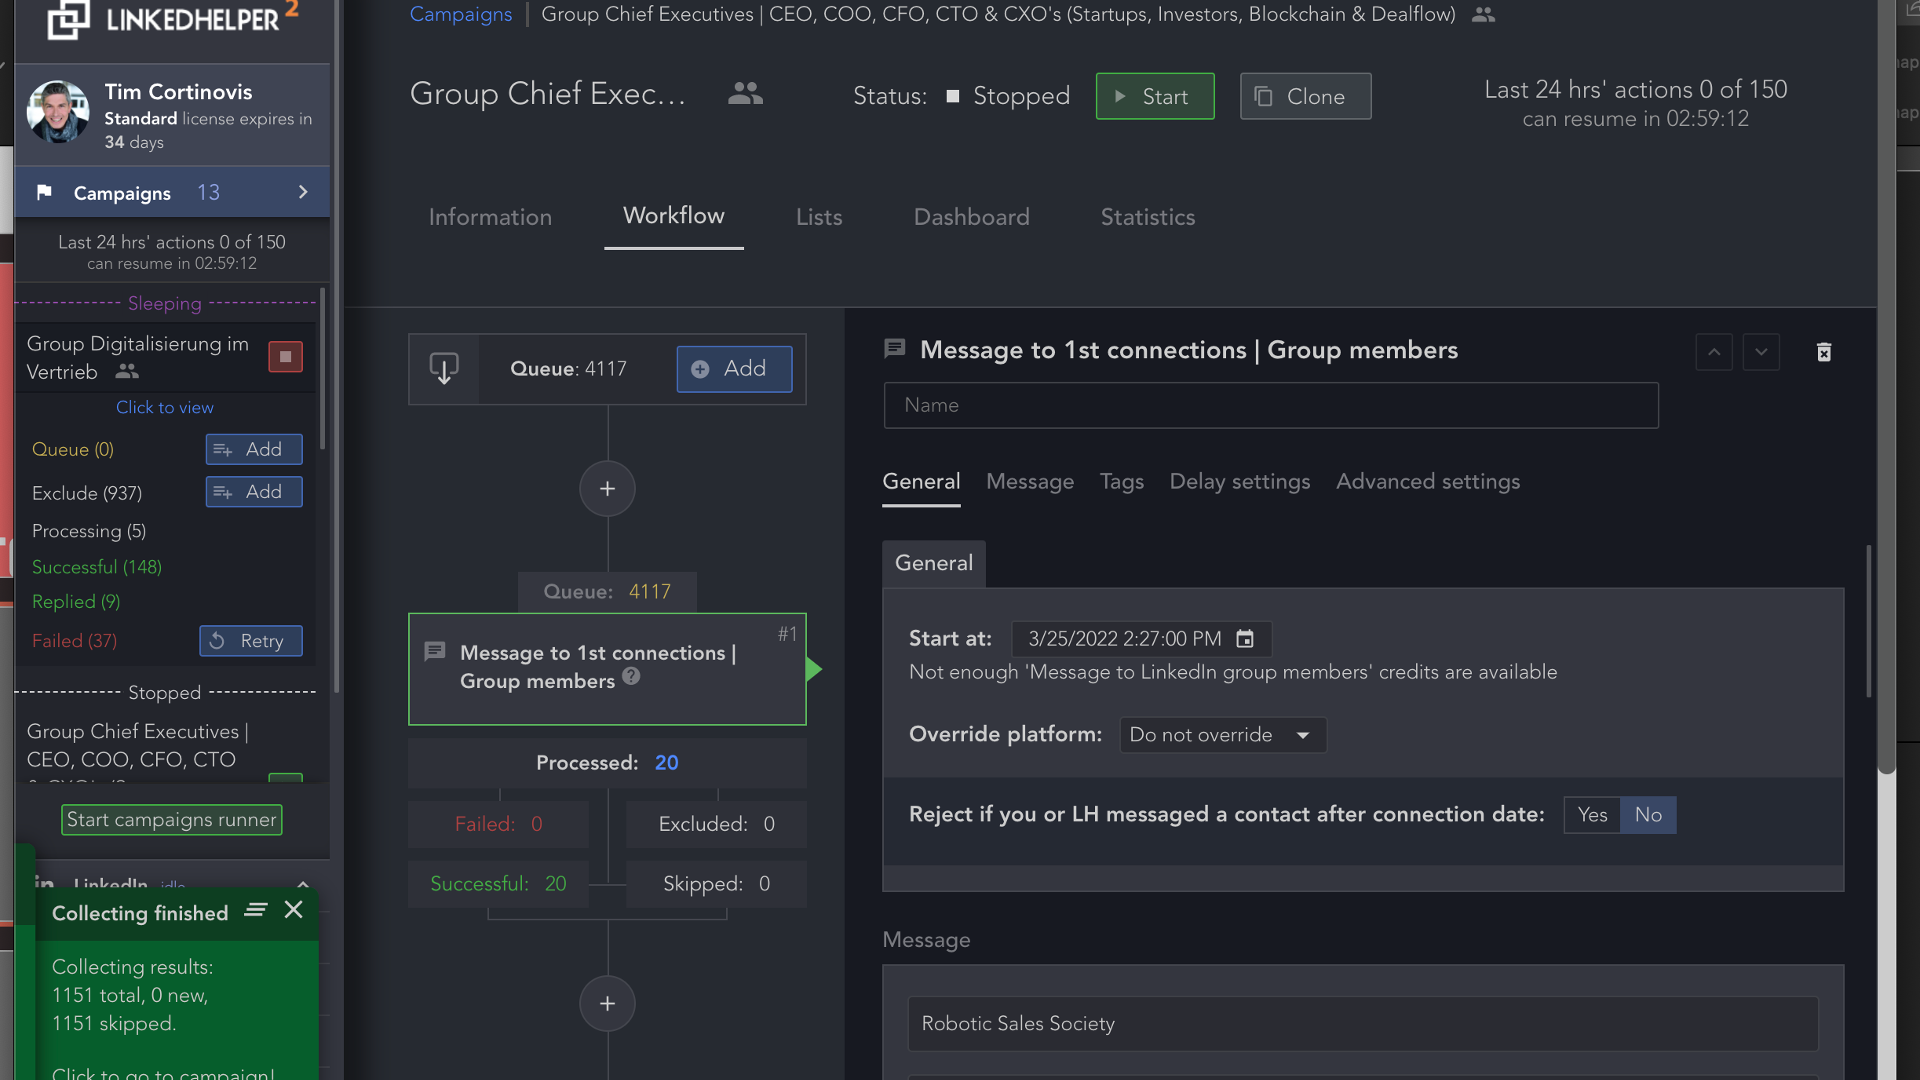Click the action Name input field
Screen dimensions: 1920x1080
[x=1270, y=406]
